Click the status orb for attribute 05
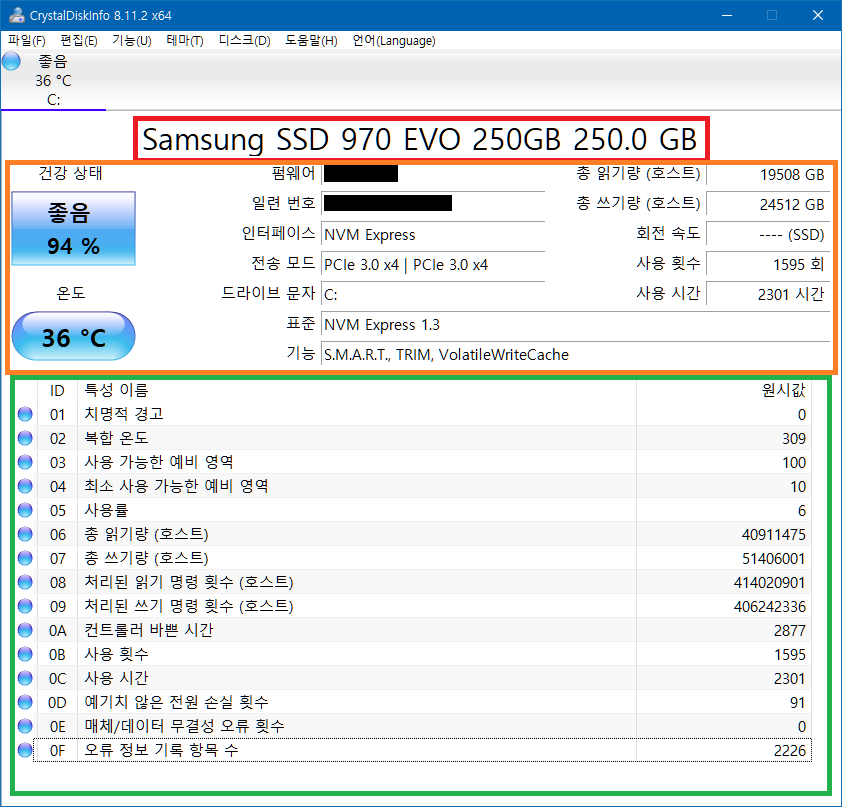 (25, 510)
